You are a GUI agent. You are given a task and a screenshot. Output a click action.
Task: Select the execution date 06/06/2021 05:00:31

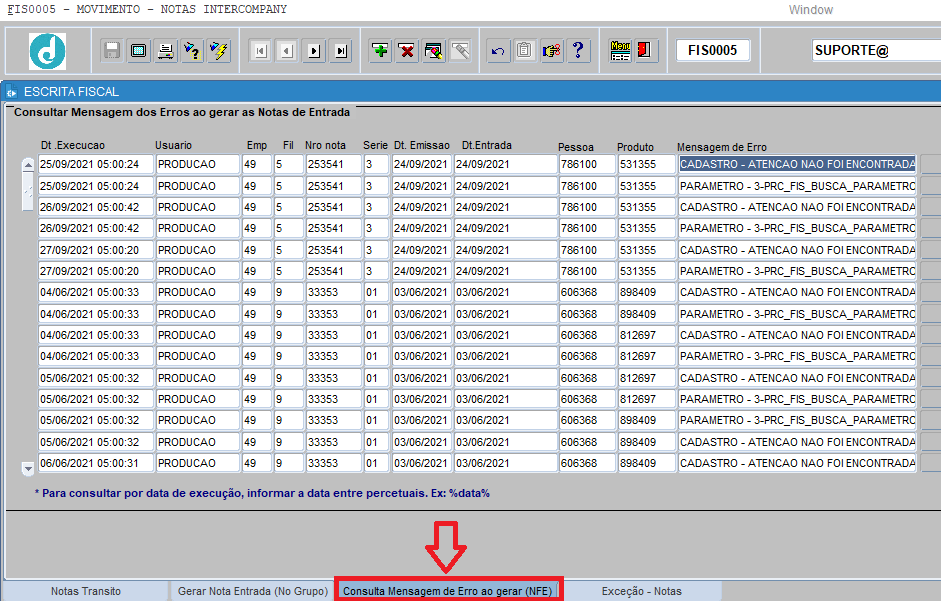coord(96,464)
